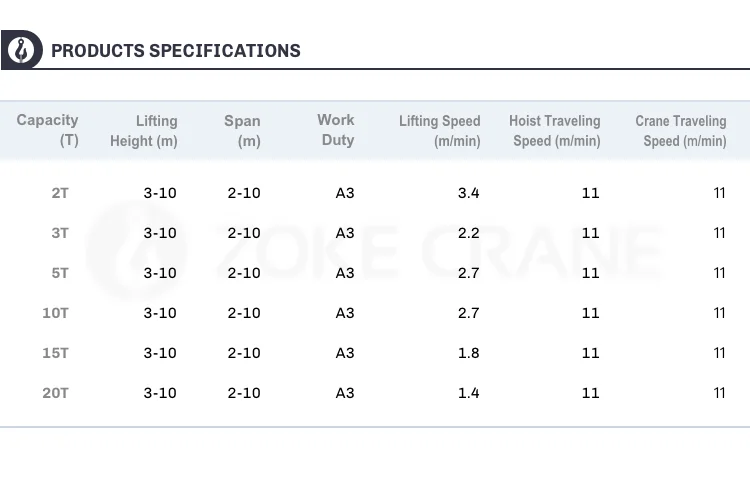Click the 20T capacity row label
The height and width of the screenshot is (490, 750).
pyautogui.click(x=56, y=393)
